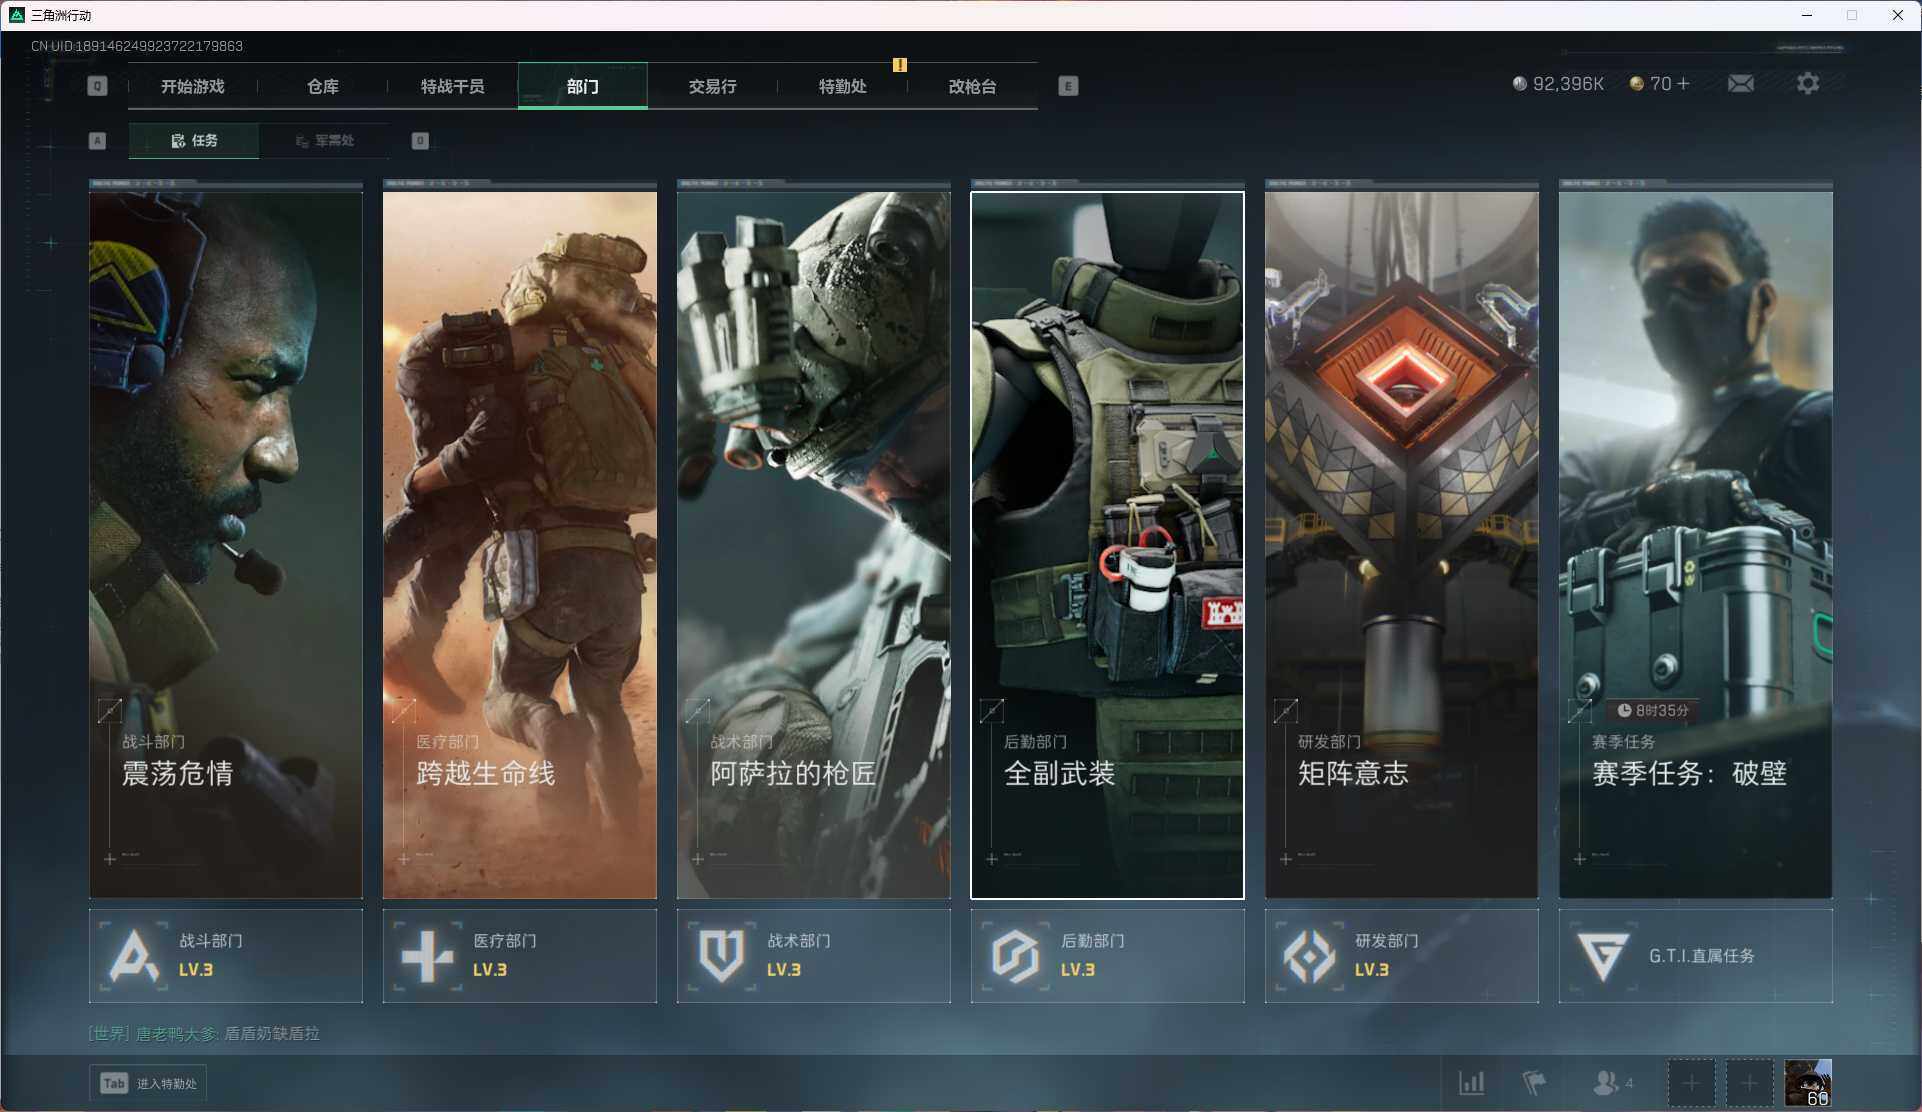Click the 研发部门 diamond emblem icon
This screenshot has width=1922, height=1112.
1309,956
